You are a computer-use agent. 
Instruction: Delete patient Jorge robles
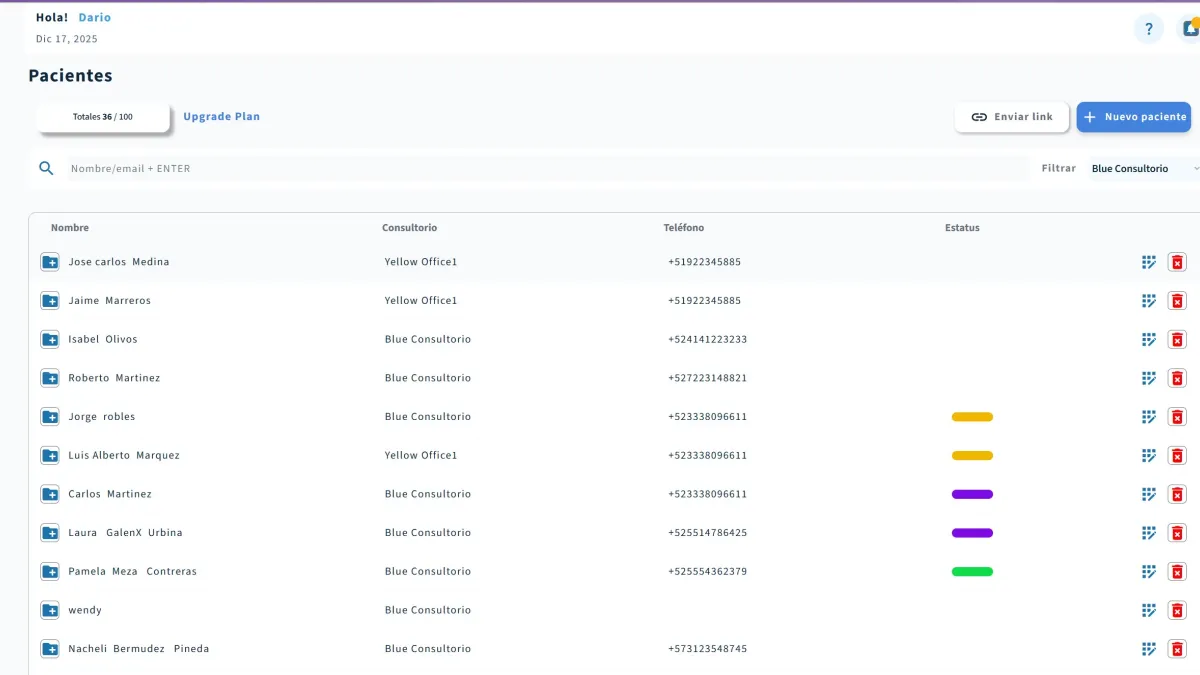(1177, 417)
